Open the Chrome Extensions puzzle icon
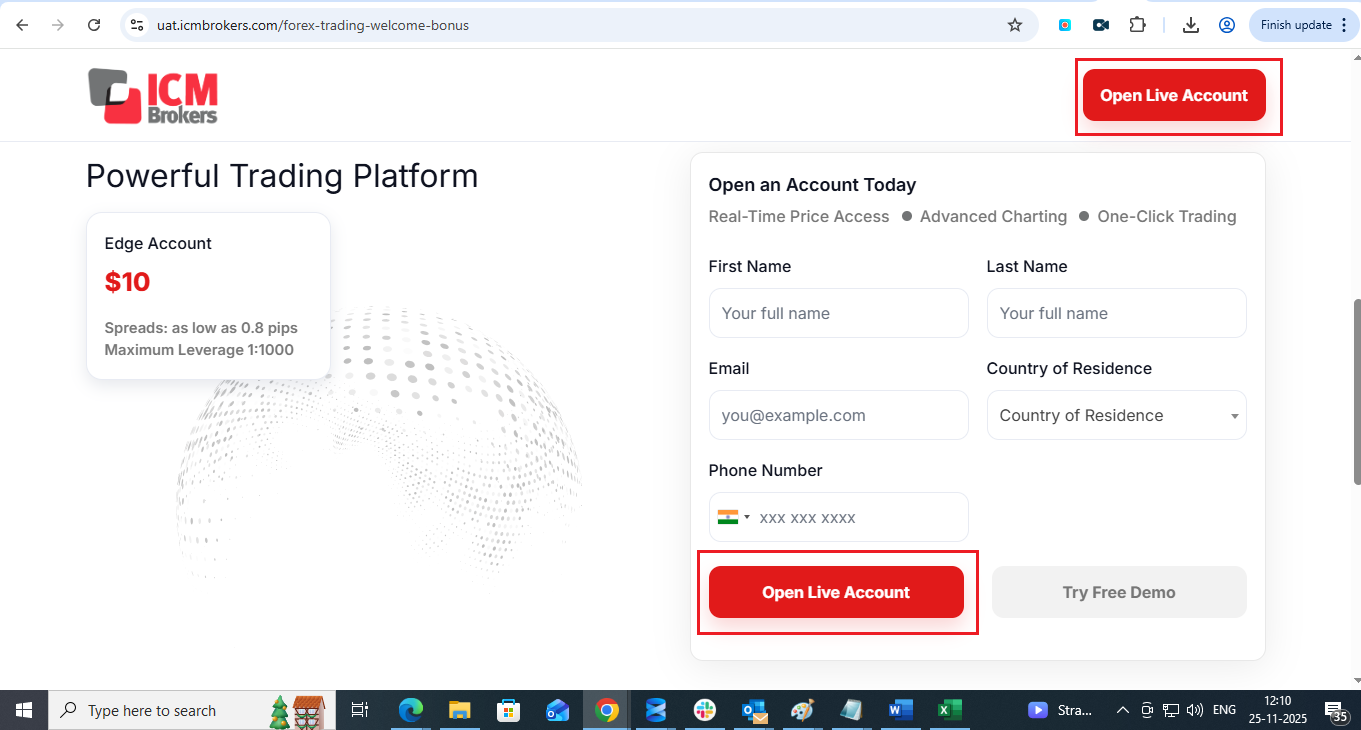 1137,25
